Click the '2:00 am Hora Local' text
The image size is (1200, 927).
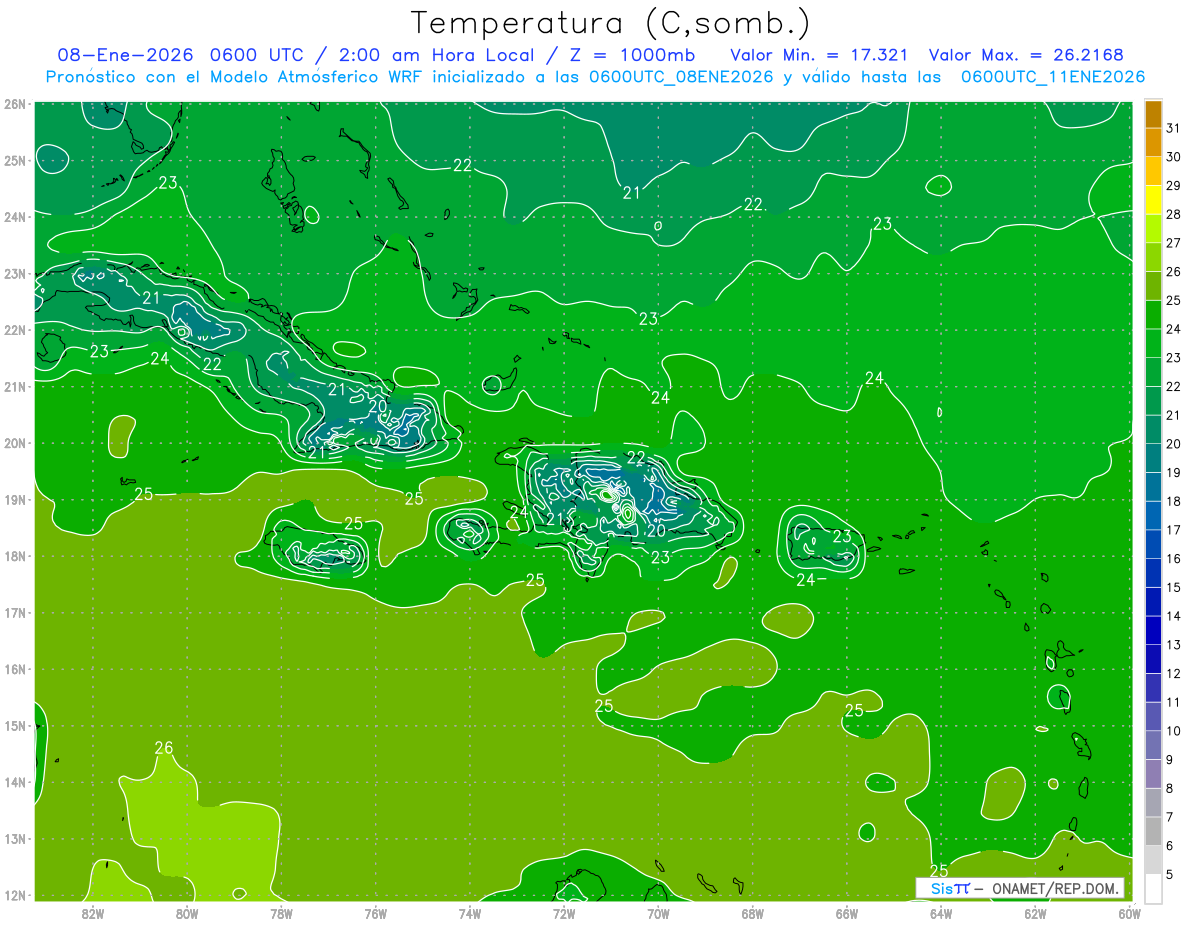coord(438,54)
